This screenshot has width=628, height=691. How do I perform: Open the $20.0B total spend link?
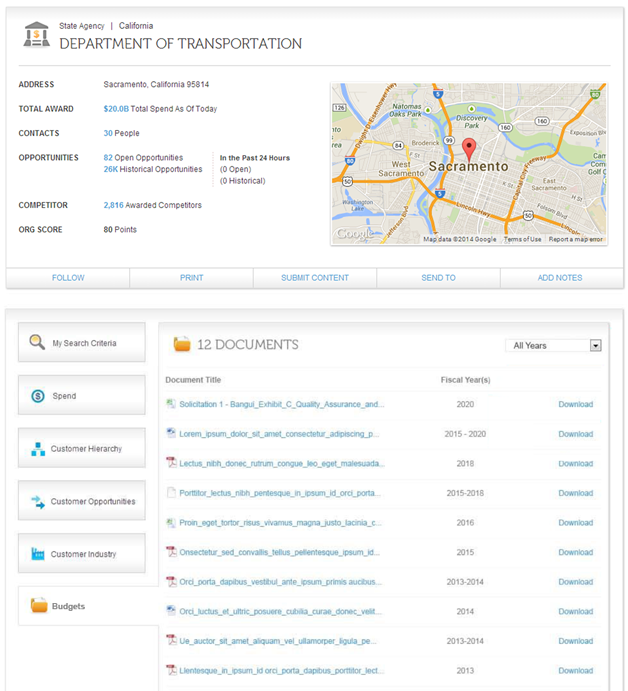116,109
